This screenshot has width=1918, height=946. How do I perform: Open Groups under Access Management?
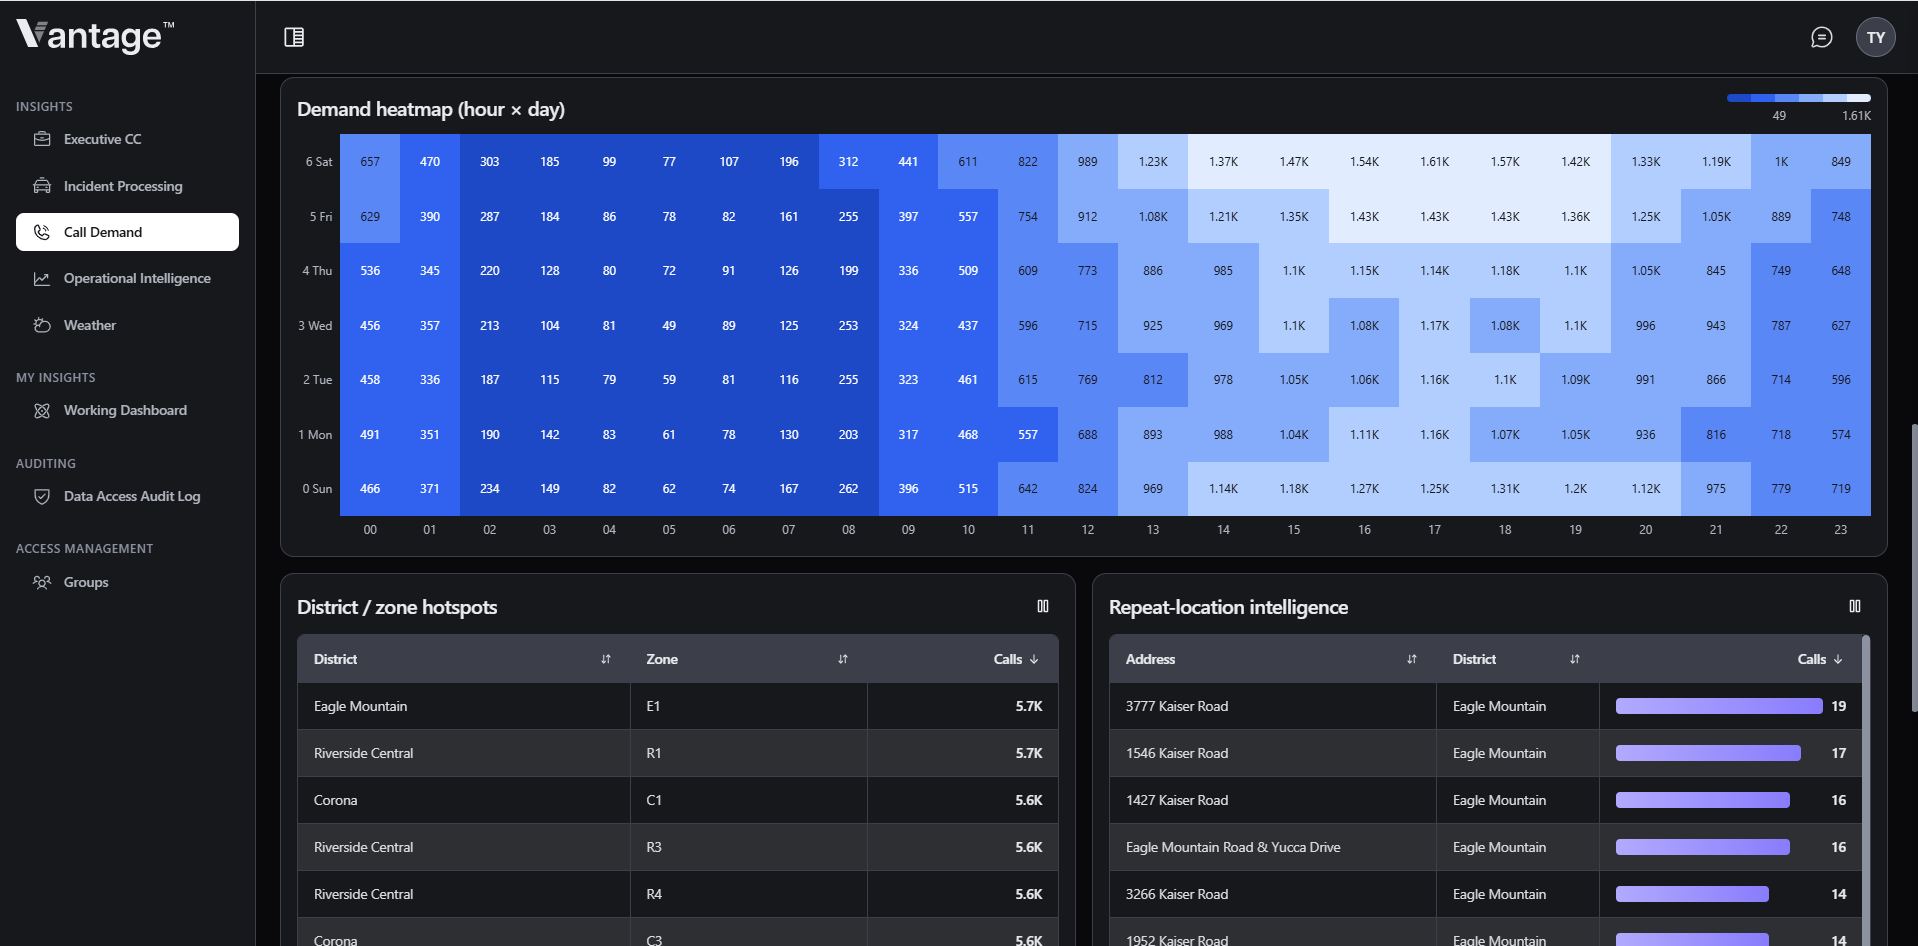coord(127,582)
